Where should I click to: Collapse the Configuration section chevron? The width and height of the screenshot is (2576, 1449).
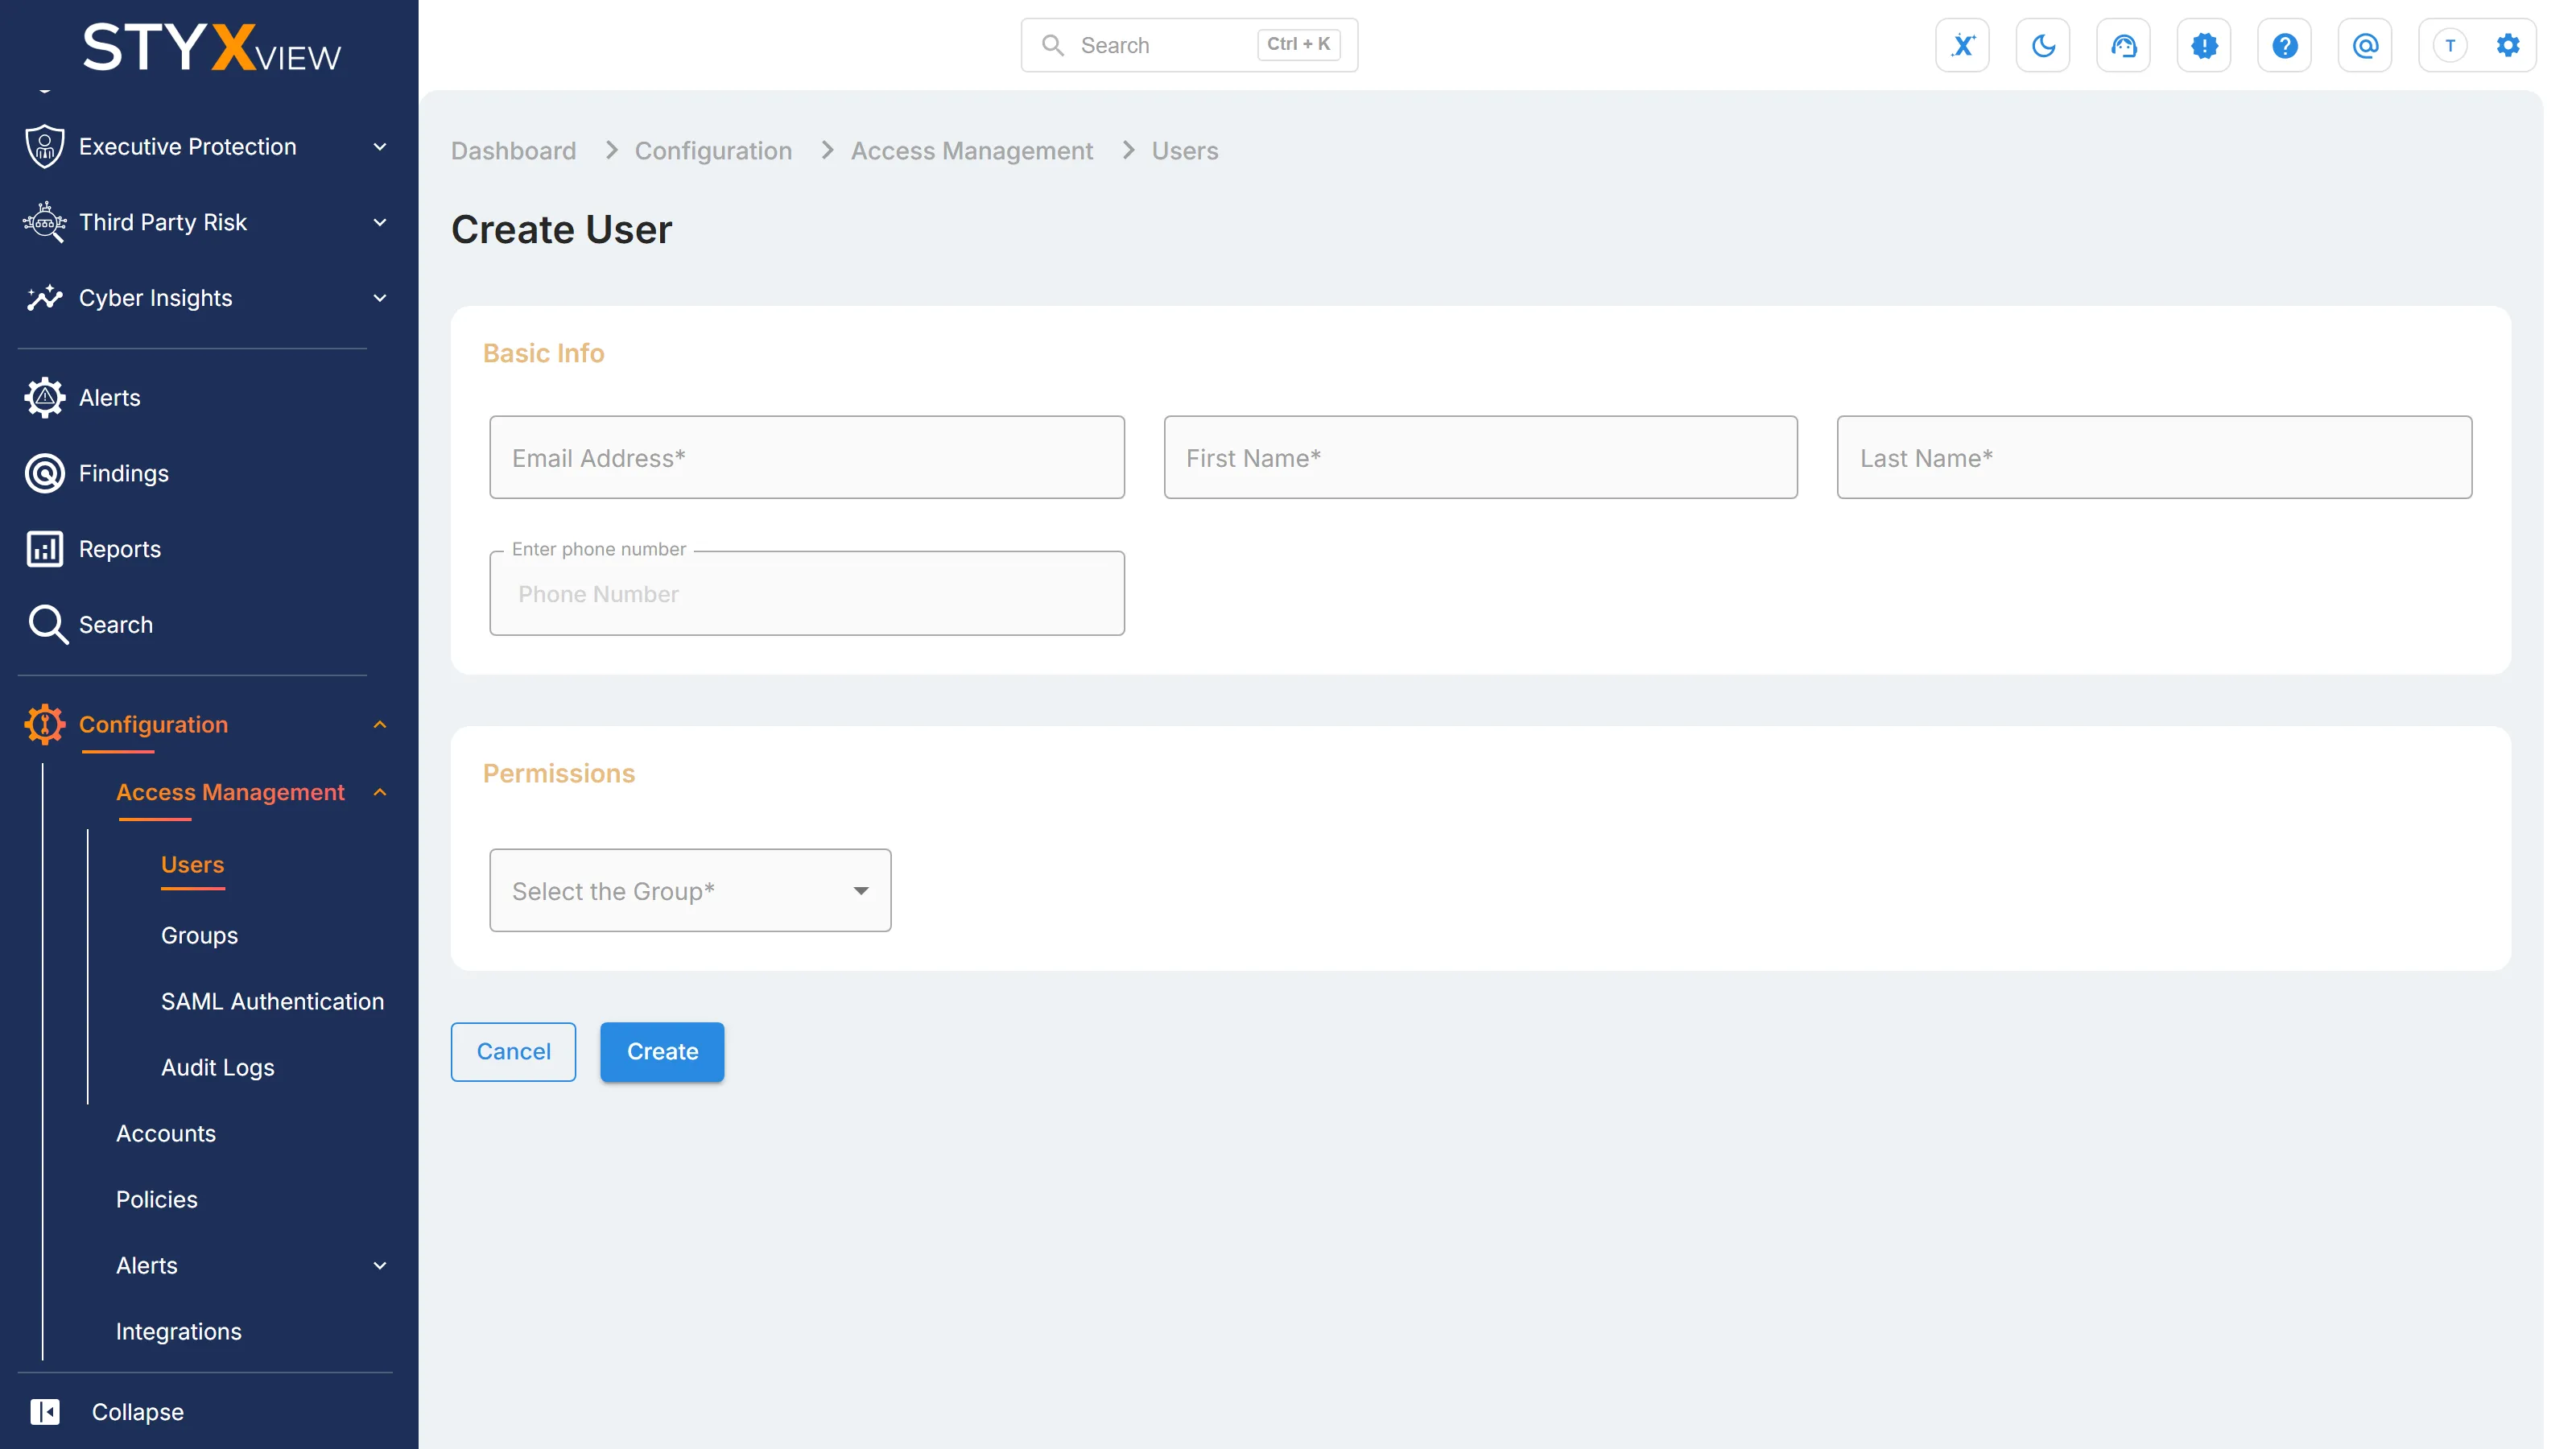[380, 724]
